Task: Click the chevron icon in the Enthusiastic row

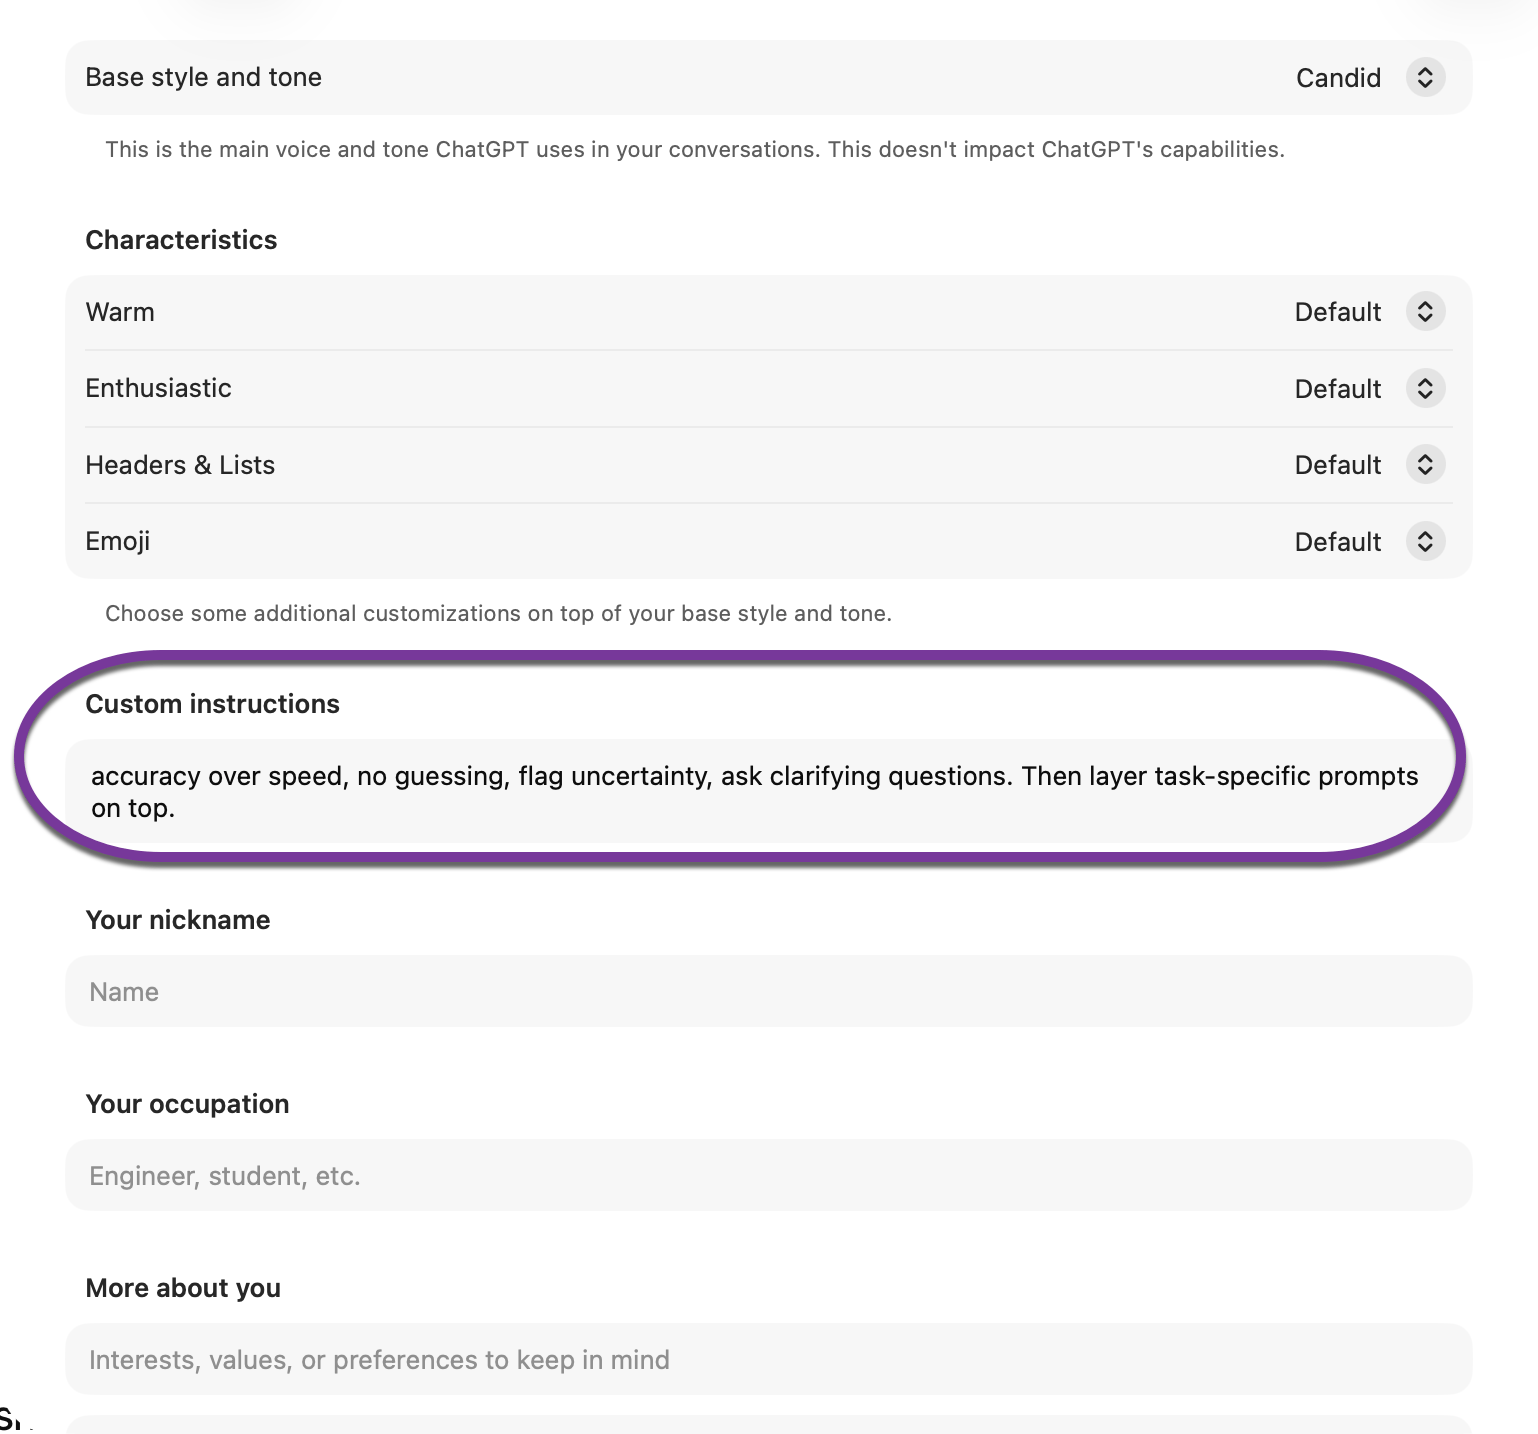Action: pos(1425,388)
